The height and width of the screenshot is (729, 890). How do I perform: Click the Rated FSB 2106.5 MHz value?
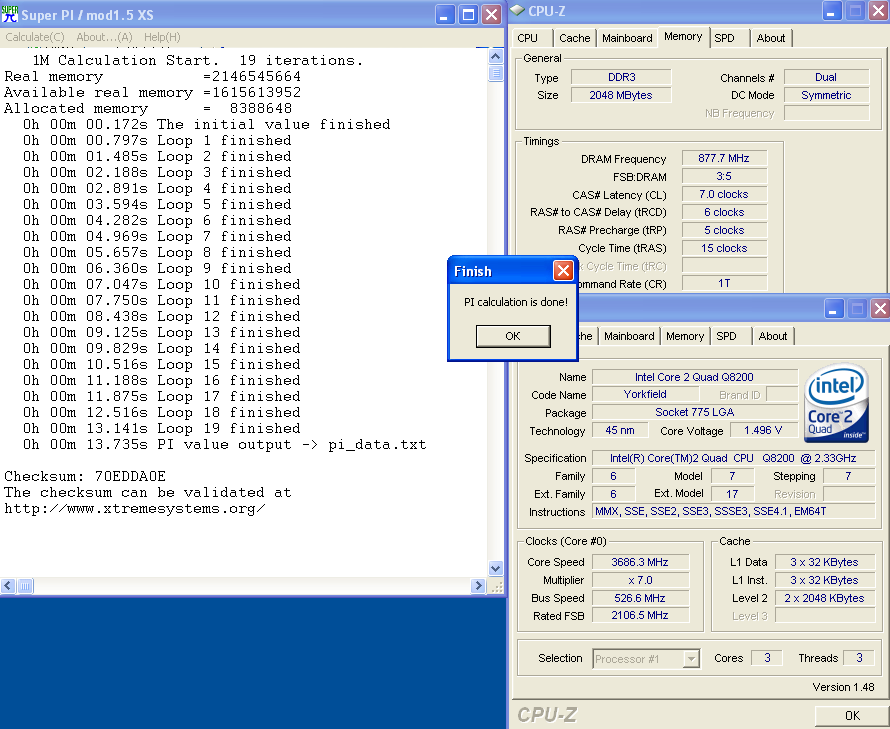tap(640, 615)
